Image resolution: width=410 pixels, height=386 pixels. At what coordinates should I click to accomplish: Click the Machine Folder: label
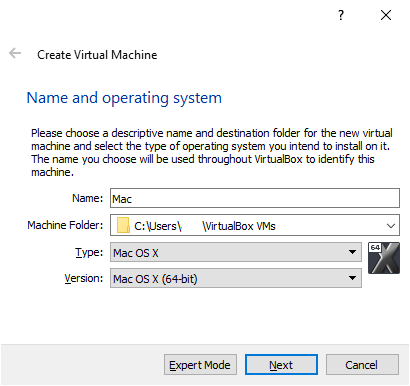[x=65, y=225]
